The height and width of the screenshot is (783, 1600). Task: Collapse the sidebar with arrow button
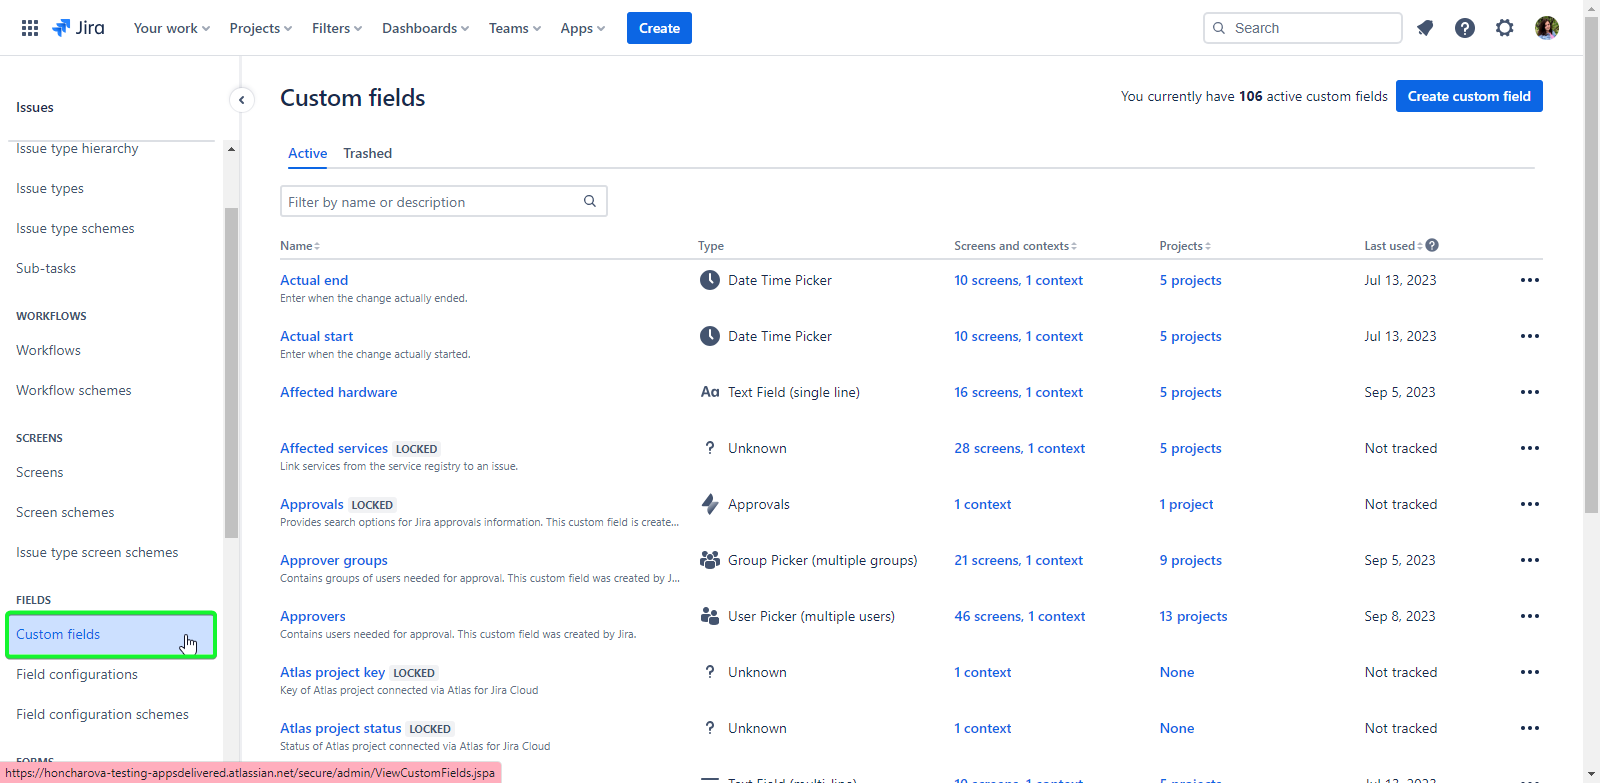click(241, 100)
